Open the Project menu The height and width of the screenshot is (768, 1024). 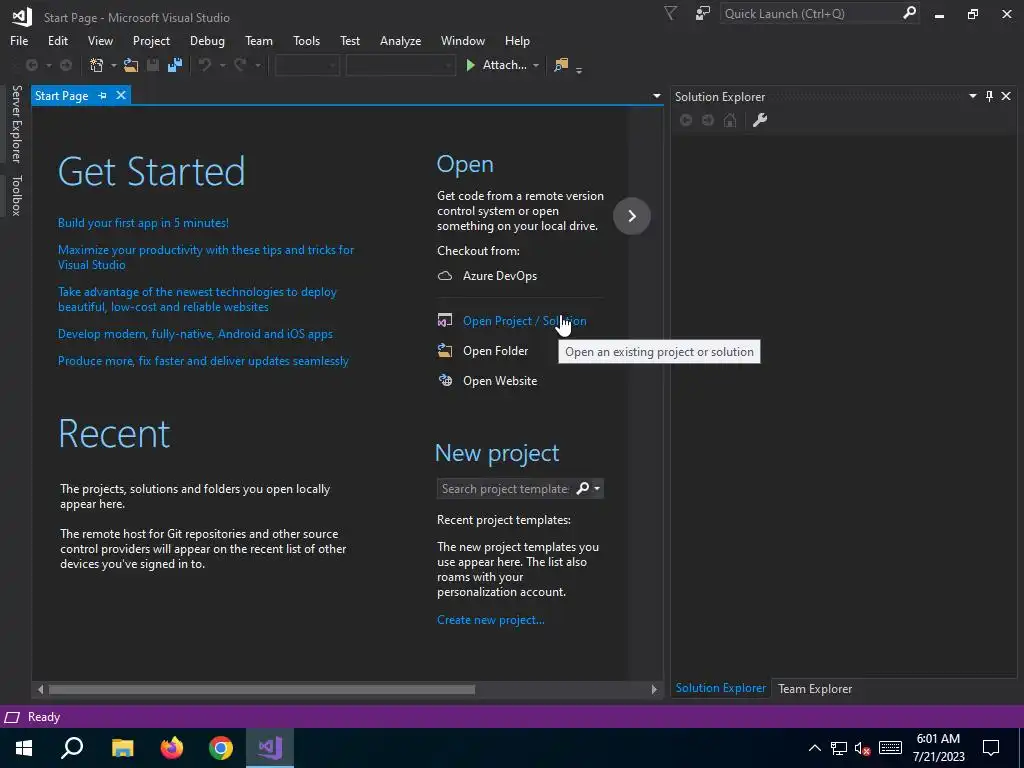point(151,40)
